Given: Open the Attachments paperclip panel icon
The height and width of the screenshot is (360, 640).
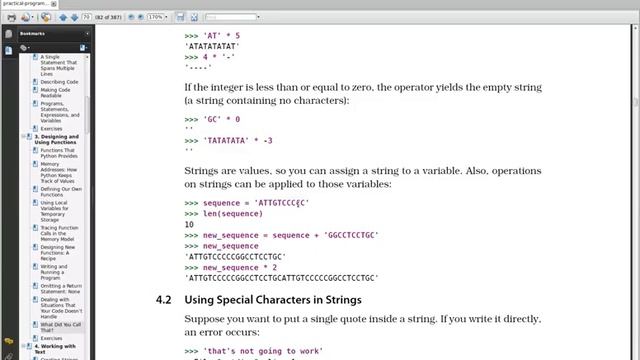Looking at the screenshot, I should click(9, 356).
